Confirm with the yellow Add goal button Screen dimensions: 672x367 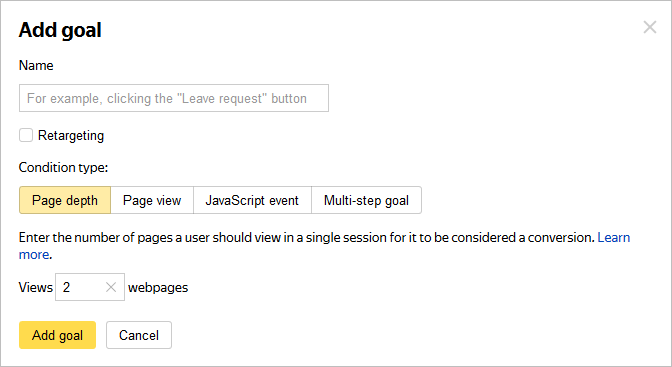coord(57,335)
